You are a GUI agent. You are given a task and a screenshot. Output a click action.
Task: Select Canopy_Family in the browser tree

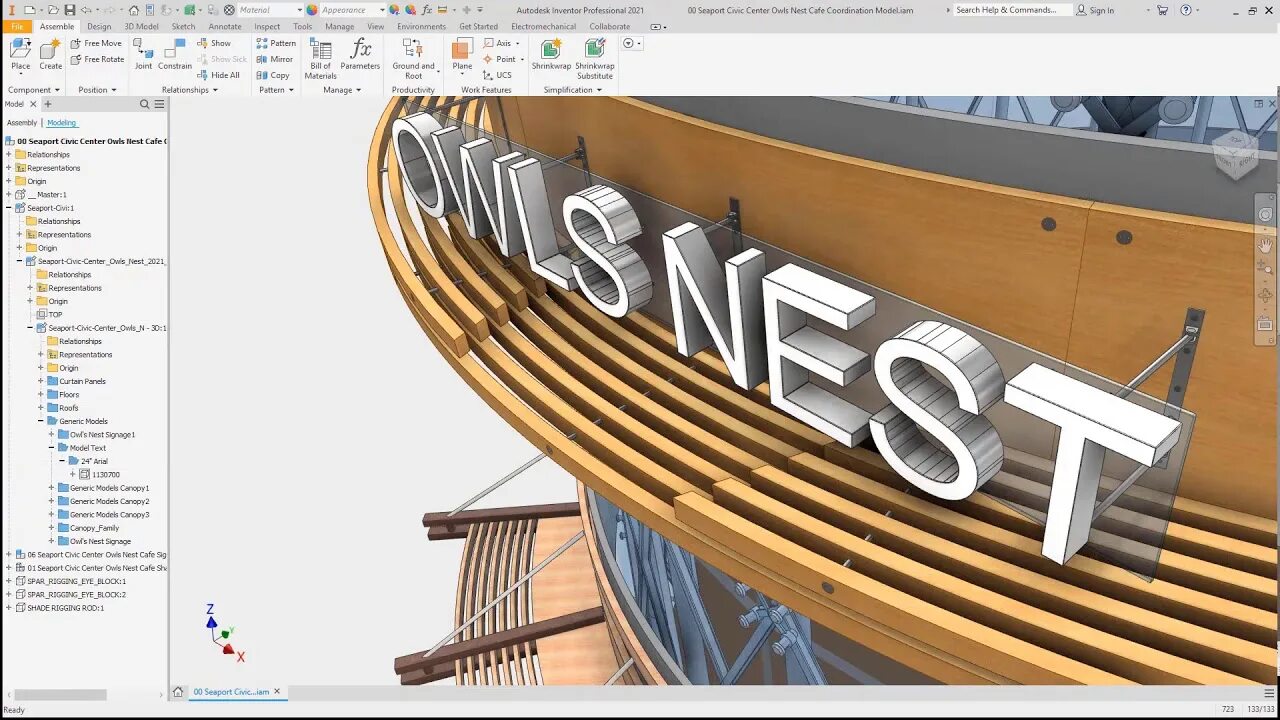94,528
